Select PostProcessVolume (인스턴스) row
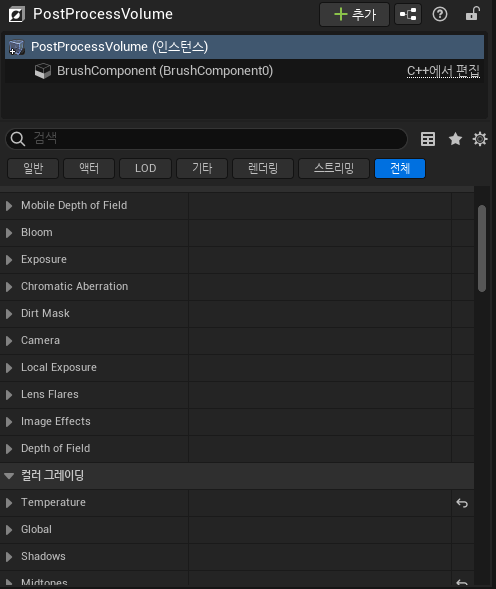496x589 pixels. [244, 47]
